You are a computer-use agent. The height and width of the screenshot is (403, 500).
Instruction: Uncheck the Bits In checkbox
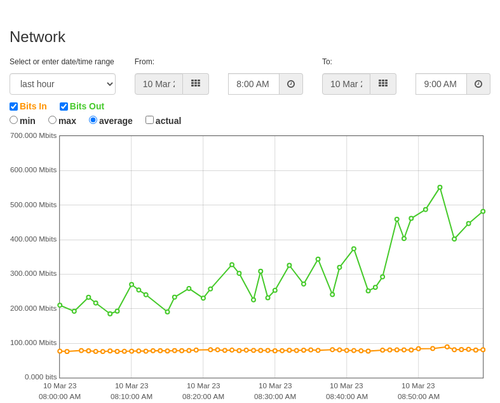[x=14, y=106]
